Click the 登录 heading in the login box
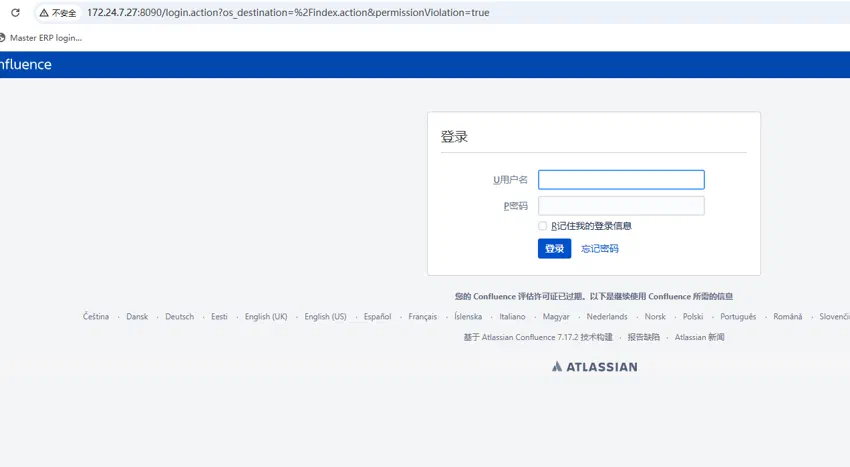This screenshot has height=467, width=850. [454, 137]
